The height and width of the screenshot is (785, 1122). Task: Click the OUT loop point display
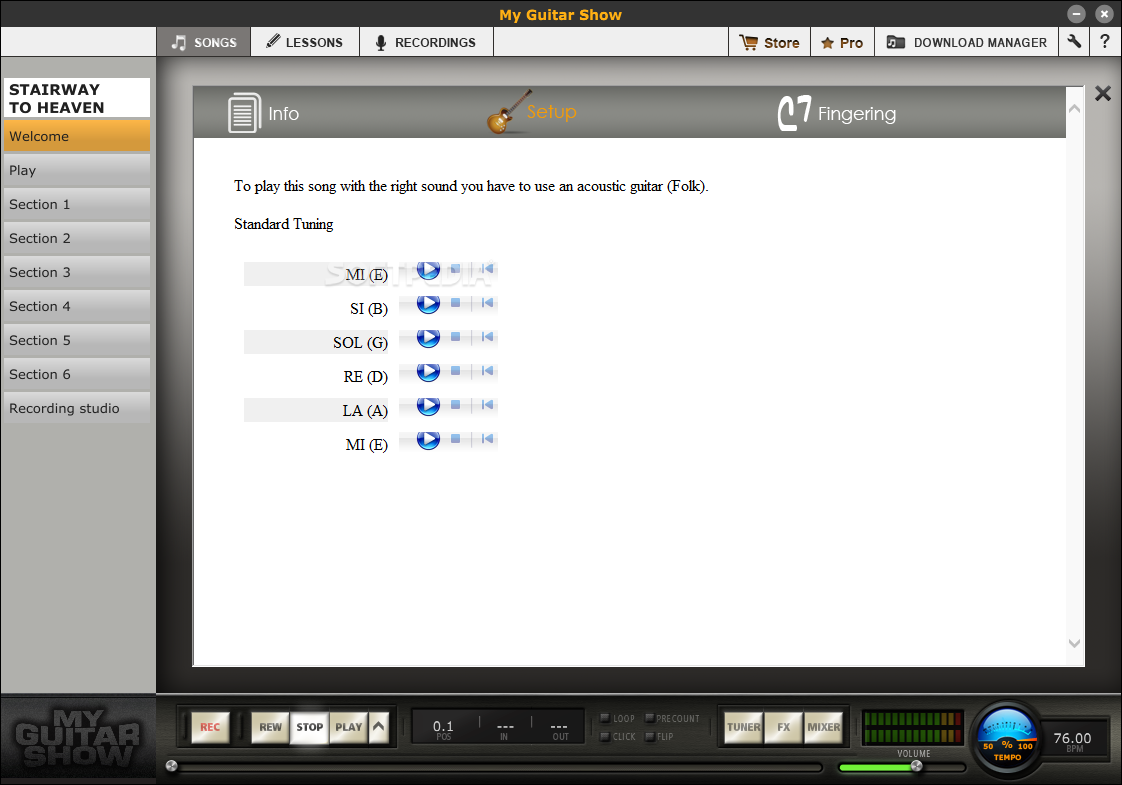[560, 729]
